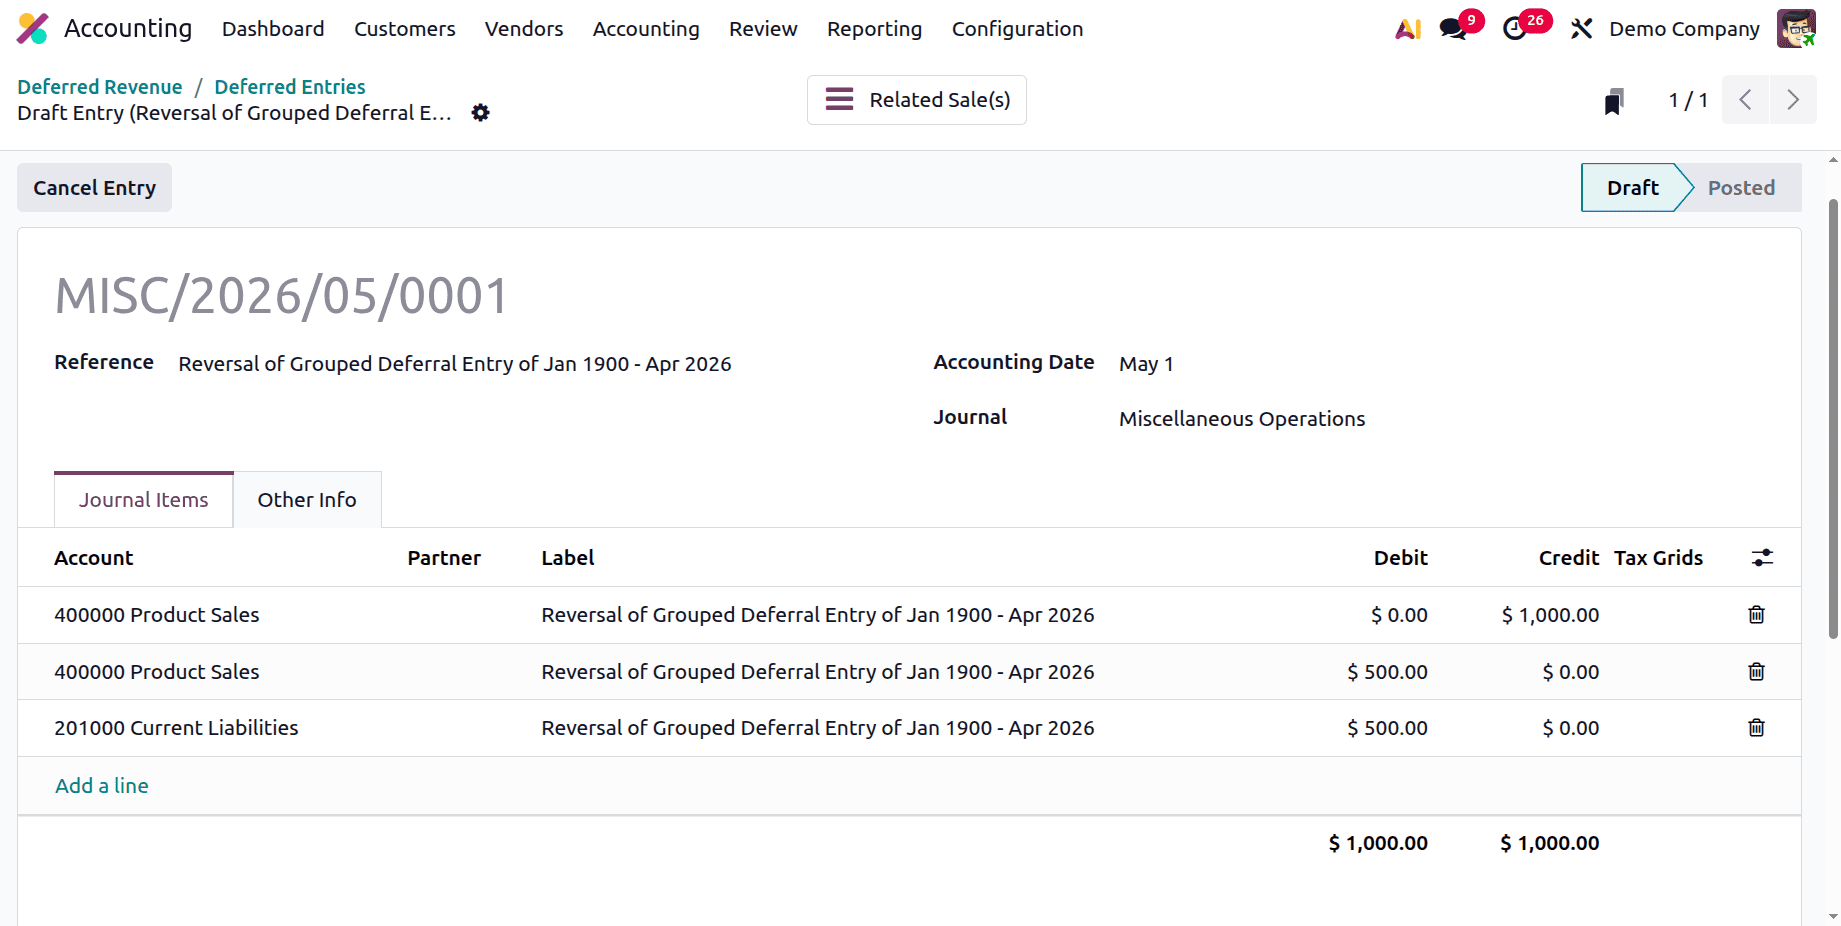Viewport: 1841px width, 926px height.
Task: Toggle the bookmark favorite icon near pagination
Action: pos(1613,100)
